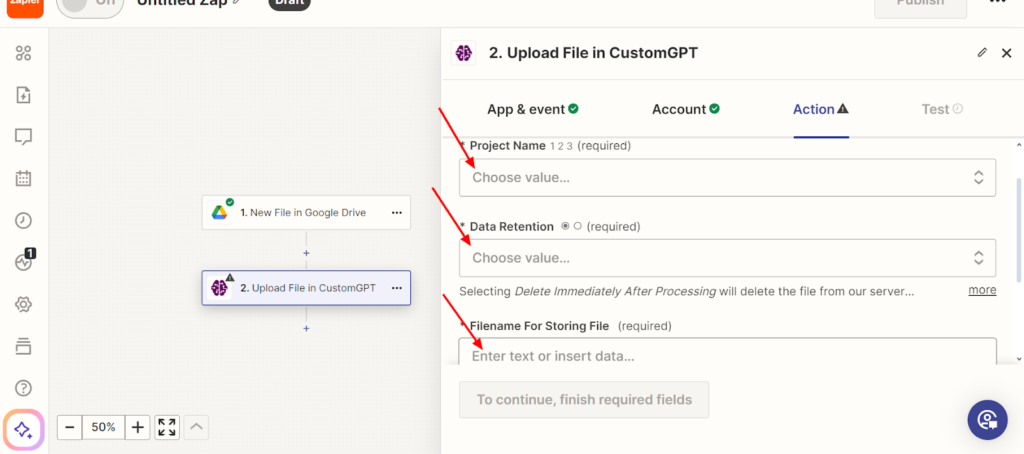
Task: Open the chat support floating button
Action: (987, 420)
